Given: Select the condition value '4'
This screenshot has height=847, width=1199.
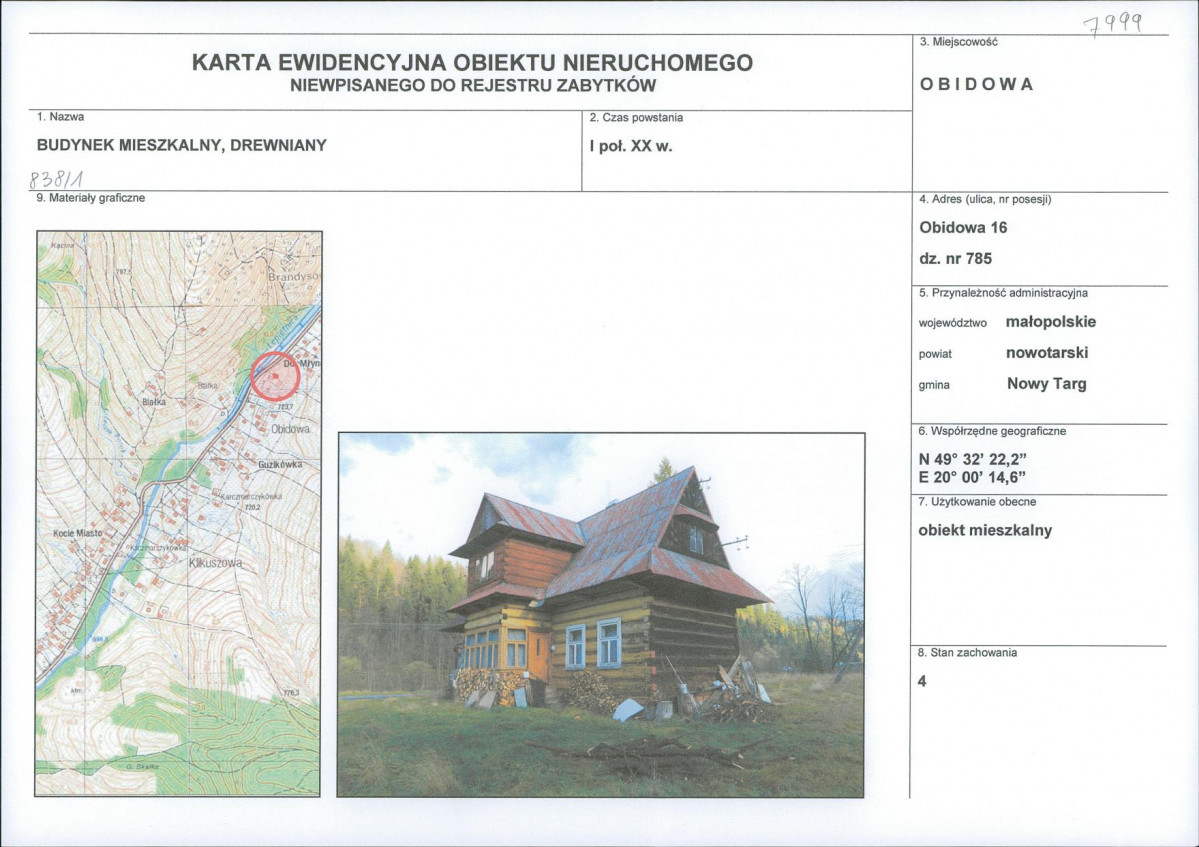Looking at the screenshot, I should coord(922,681).
